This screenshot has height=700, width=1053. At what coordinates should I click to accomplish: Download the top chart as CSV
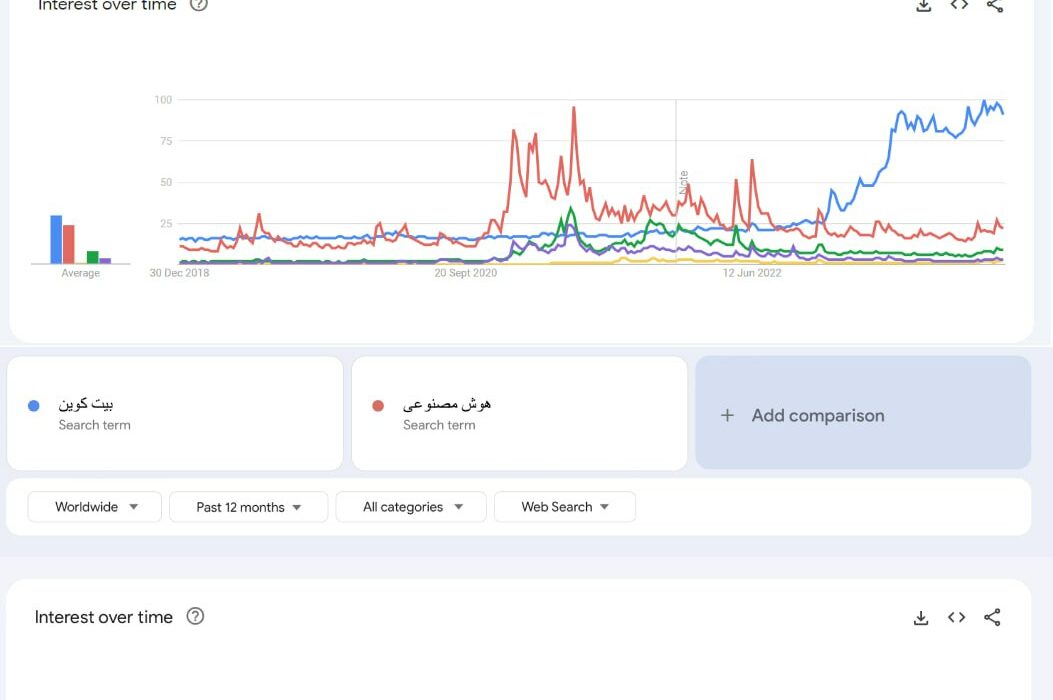point(923,6)
